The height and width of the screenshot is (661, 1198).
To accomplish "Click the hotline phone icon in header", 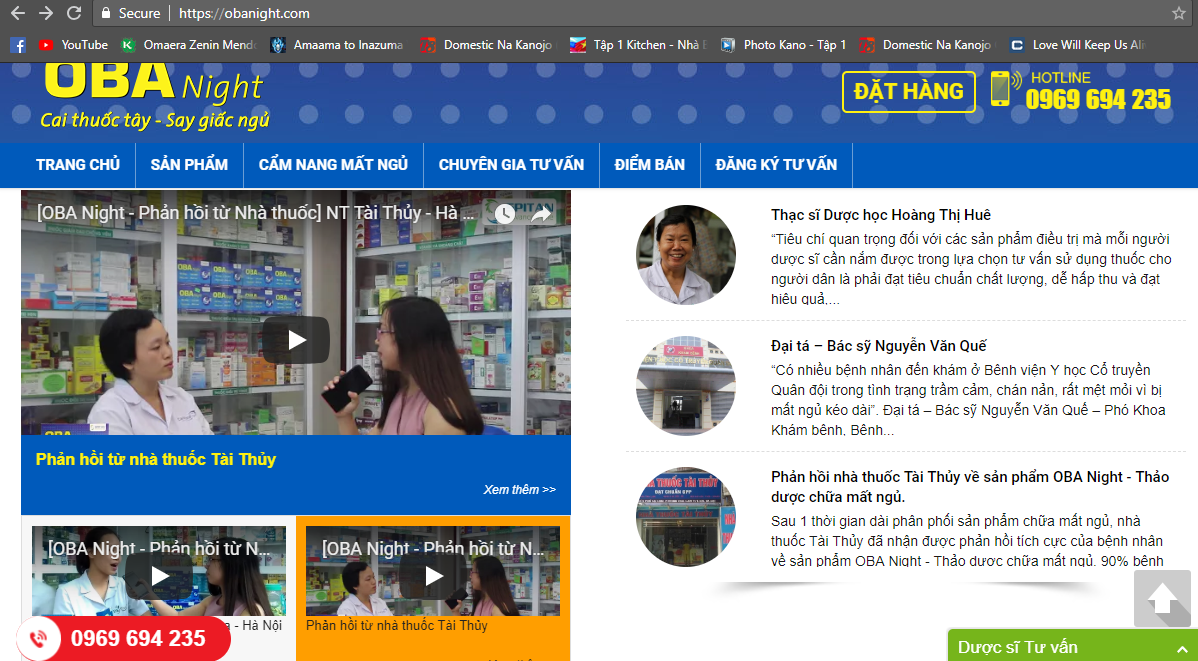I will coord(1004,89).
